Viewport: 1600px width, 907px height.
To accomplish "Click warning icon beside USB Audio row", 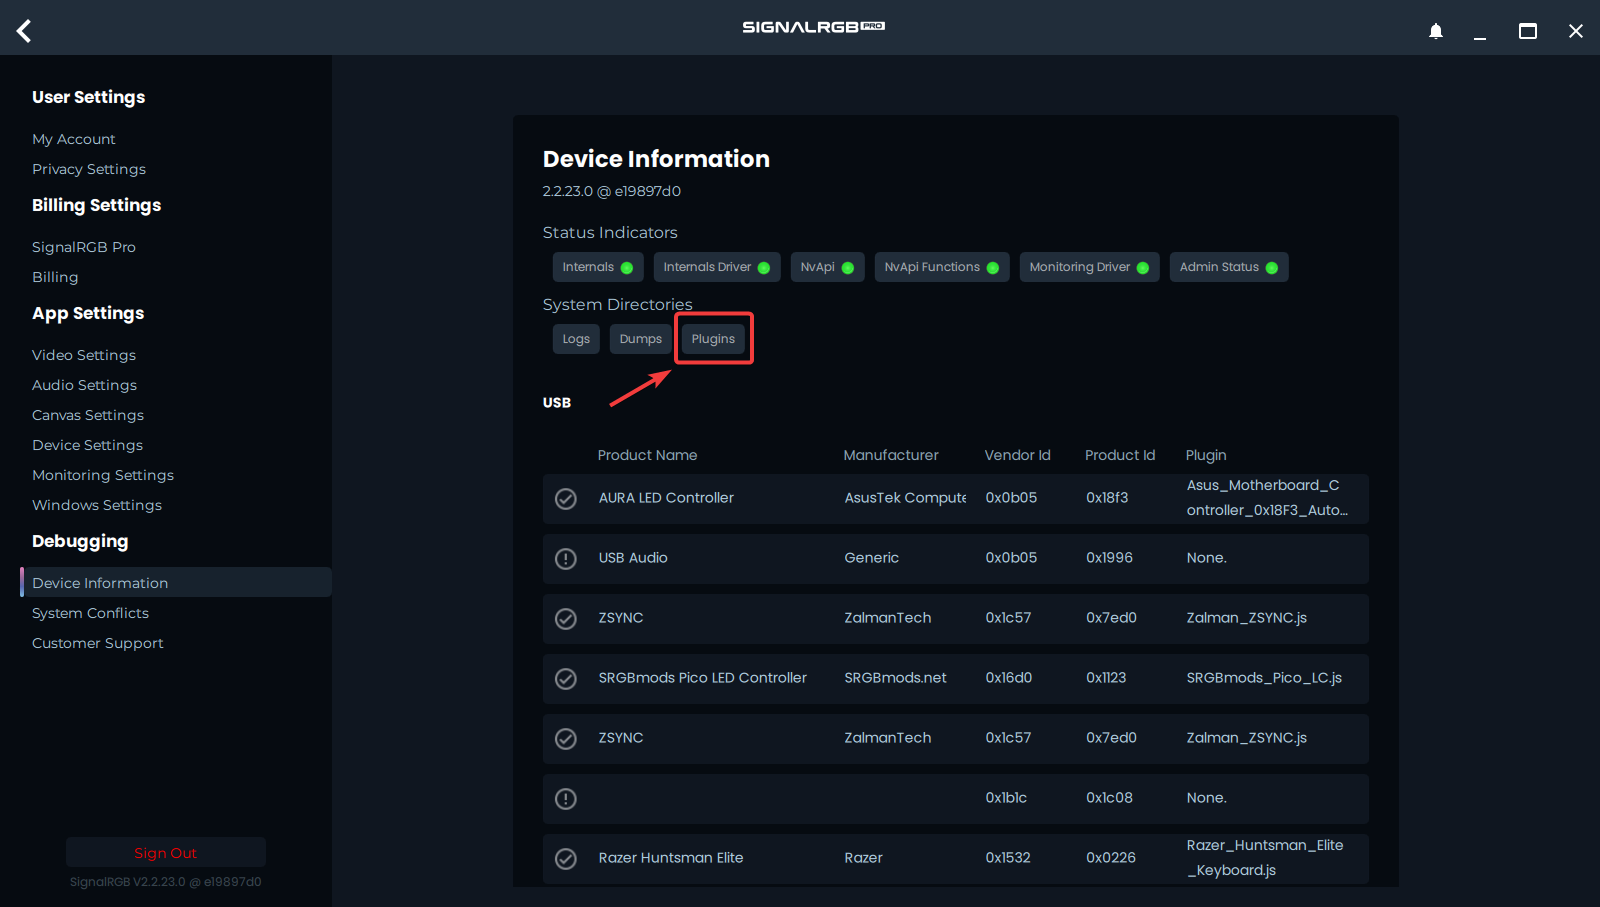I will click(x=566, y=559).
